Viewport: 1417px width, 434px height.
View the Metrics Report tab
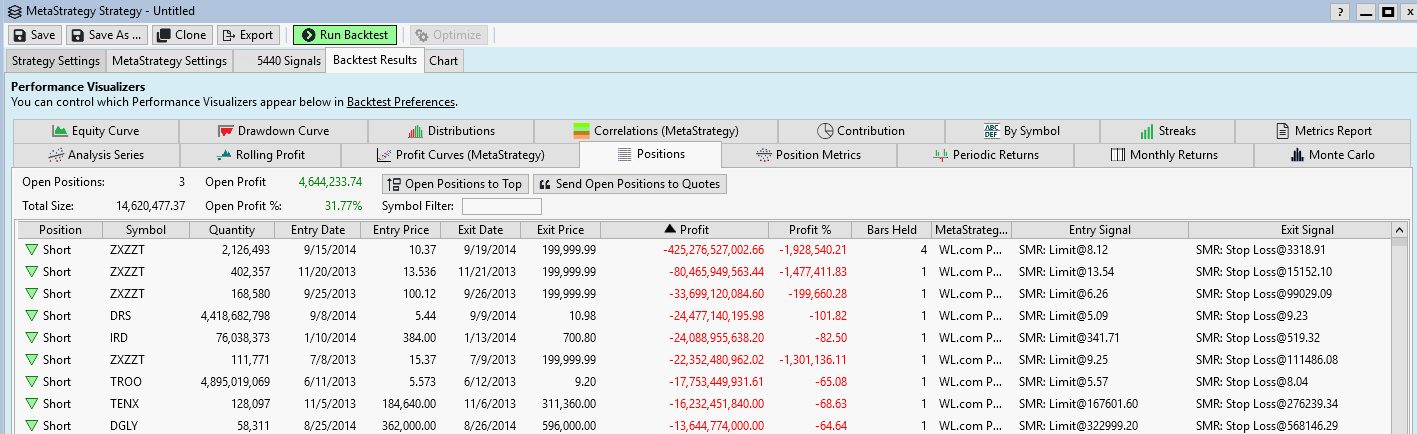coord(1325,131)
